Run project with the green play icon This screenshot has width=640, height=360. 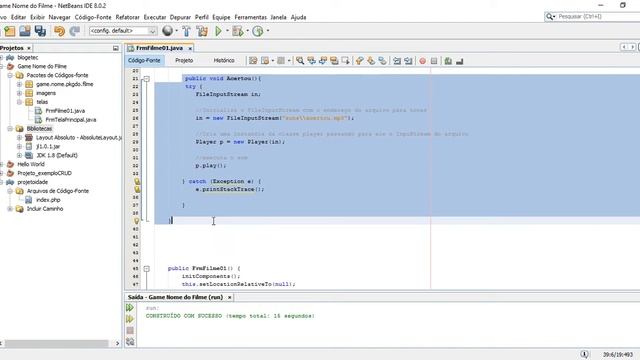click(x=218, y=31)
